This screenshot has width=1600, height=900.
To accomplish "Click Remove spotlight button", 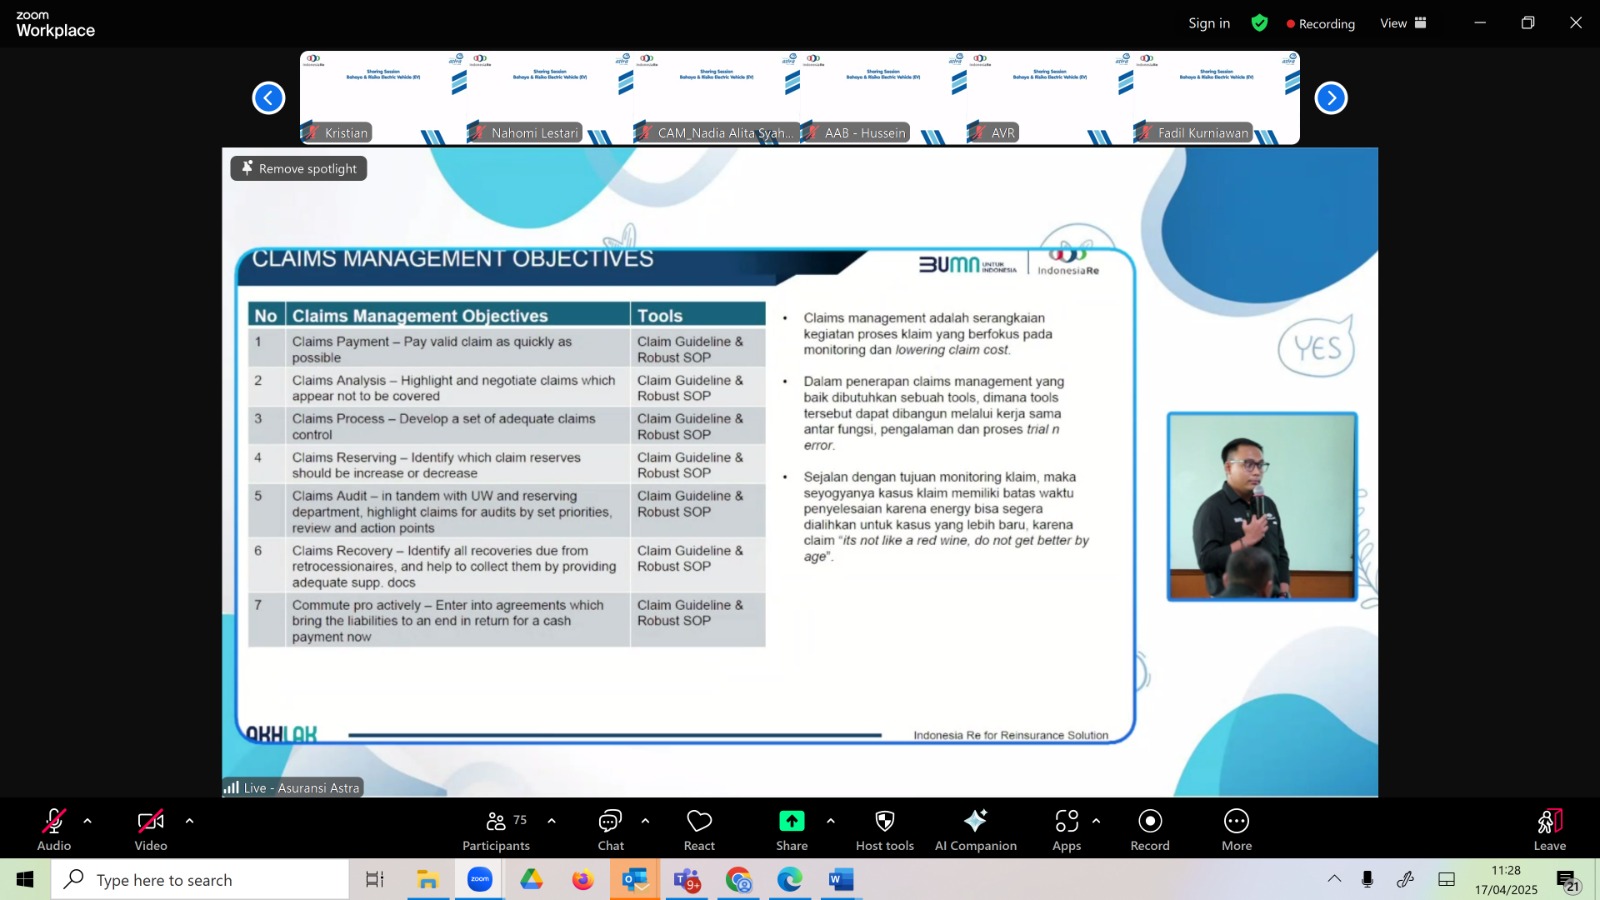I will click(x=299, y=168).
